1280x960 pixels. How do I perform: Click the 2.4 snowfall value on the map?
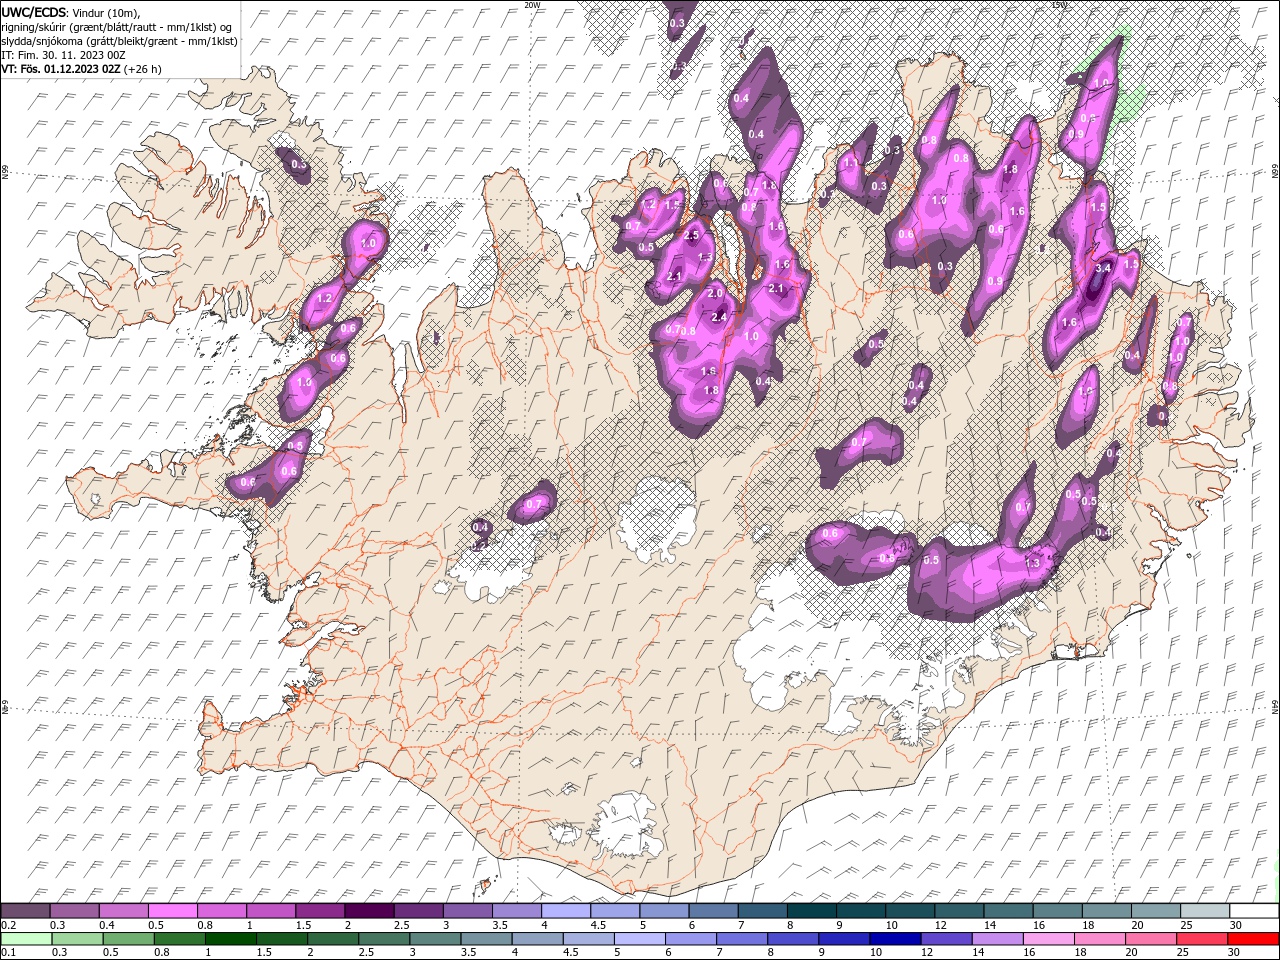coord(719,317)
